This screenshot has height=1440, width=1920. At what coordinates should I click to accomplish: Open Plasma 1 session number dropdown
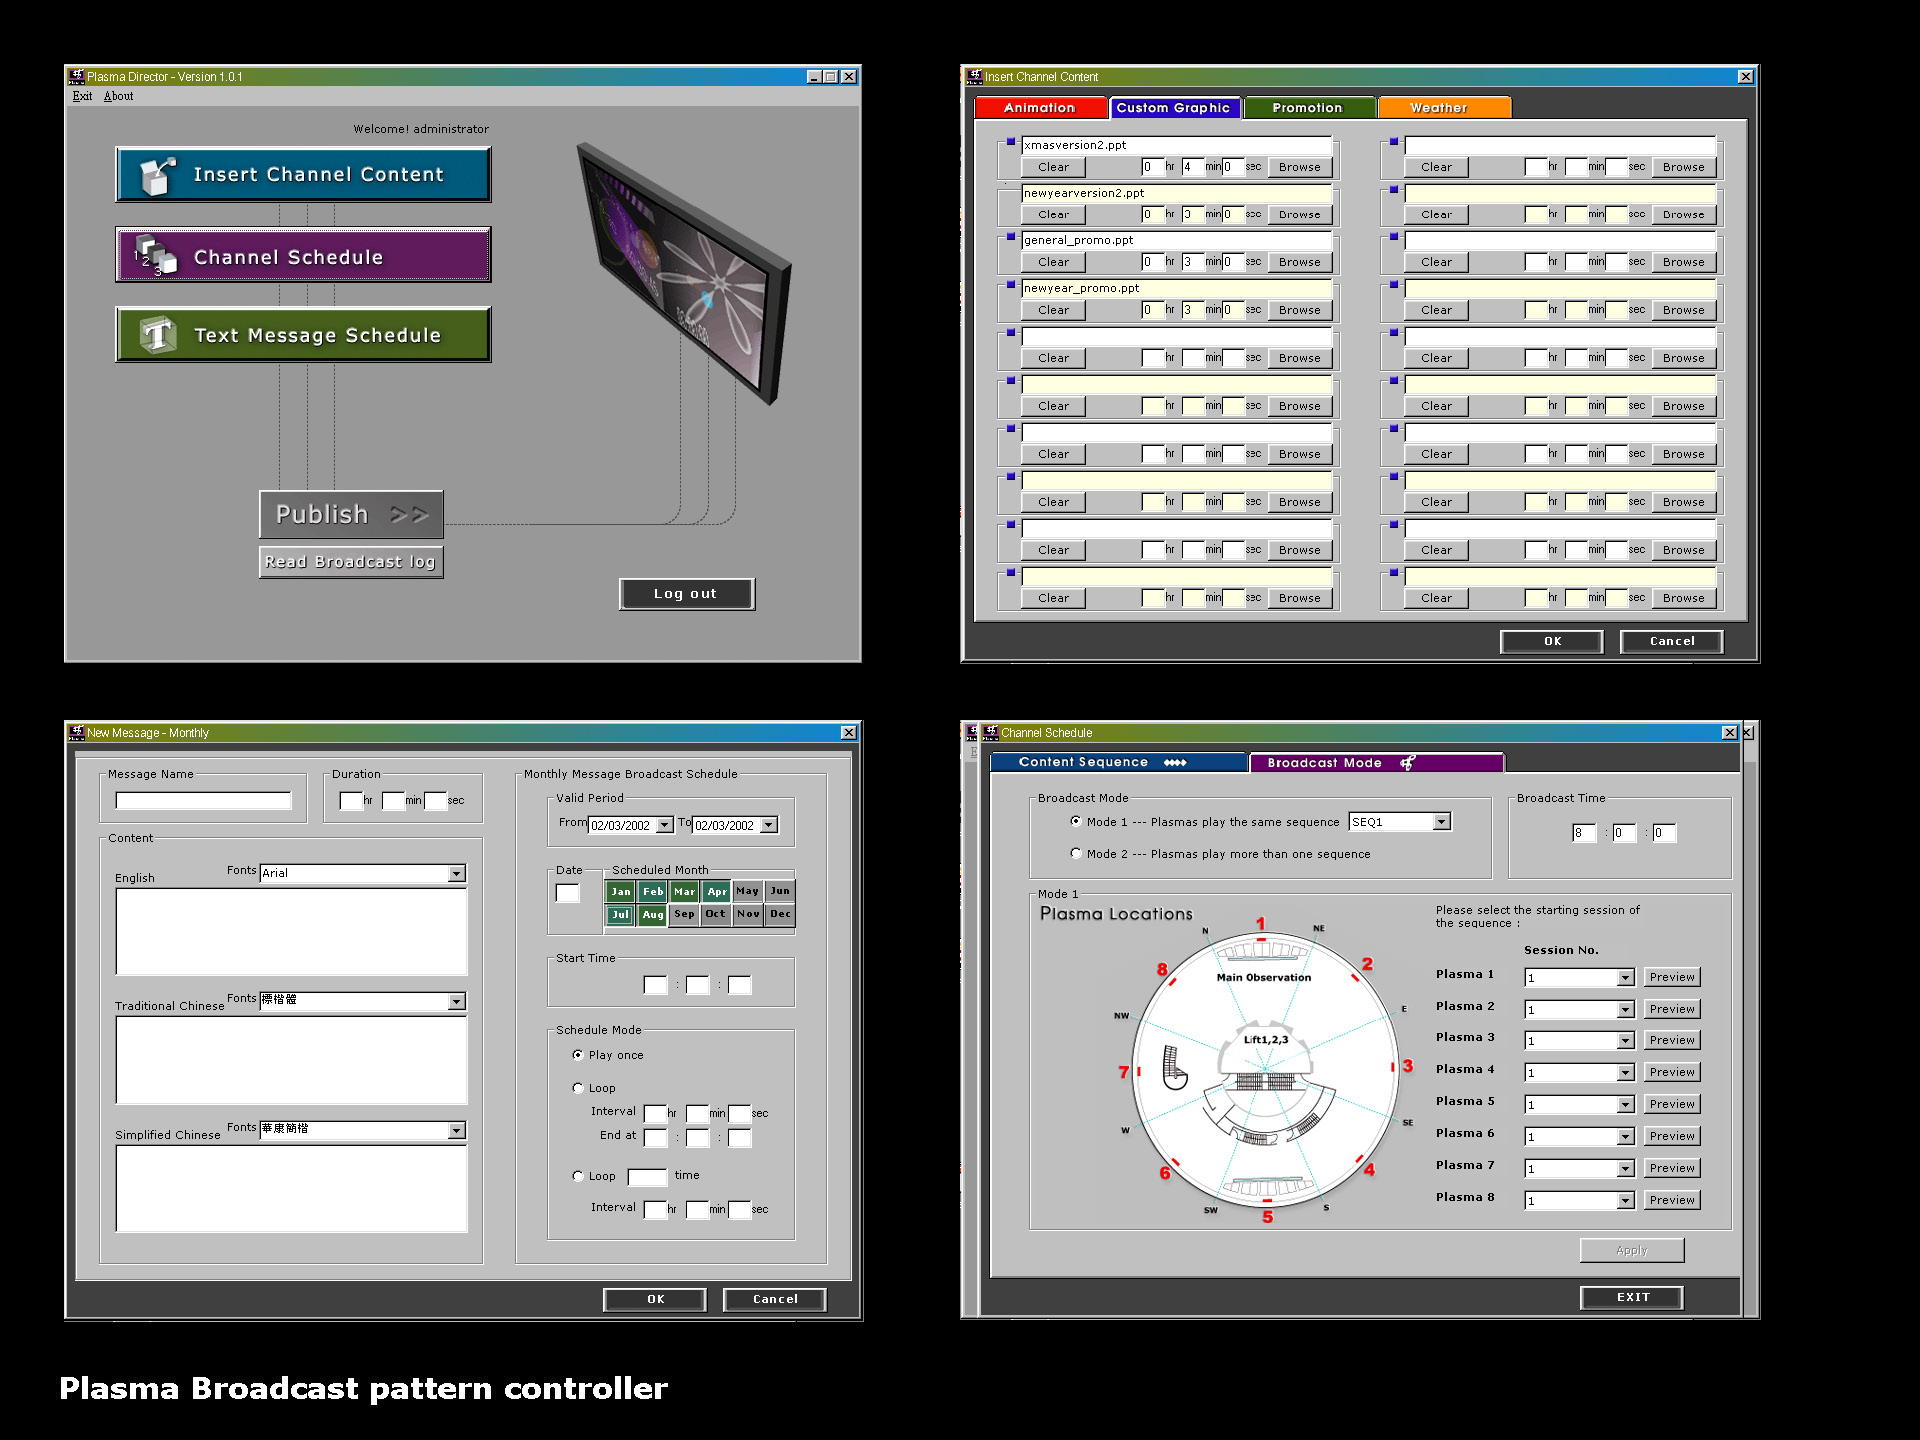coord(1625,978)
